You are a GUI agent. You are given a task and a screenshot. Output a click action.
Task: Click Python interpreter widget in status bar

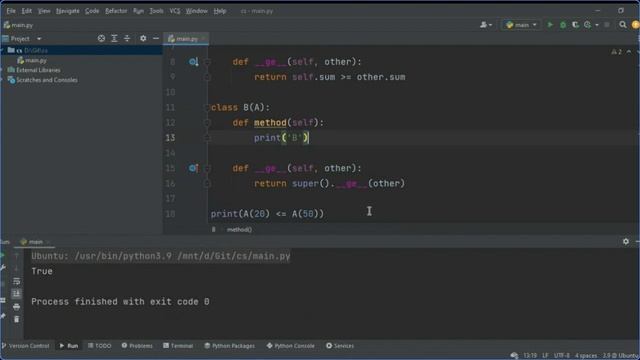coord(621,356)
